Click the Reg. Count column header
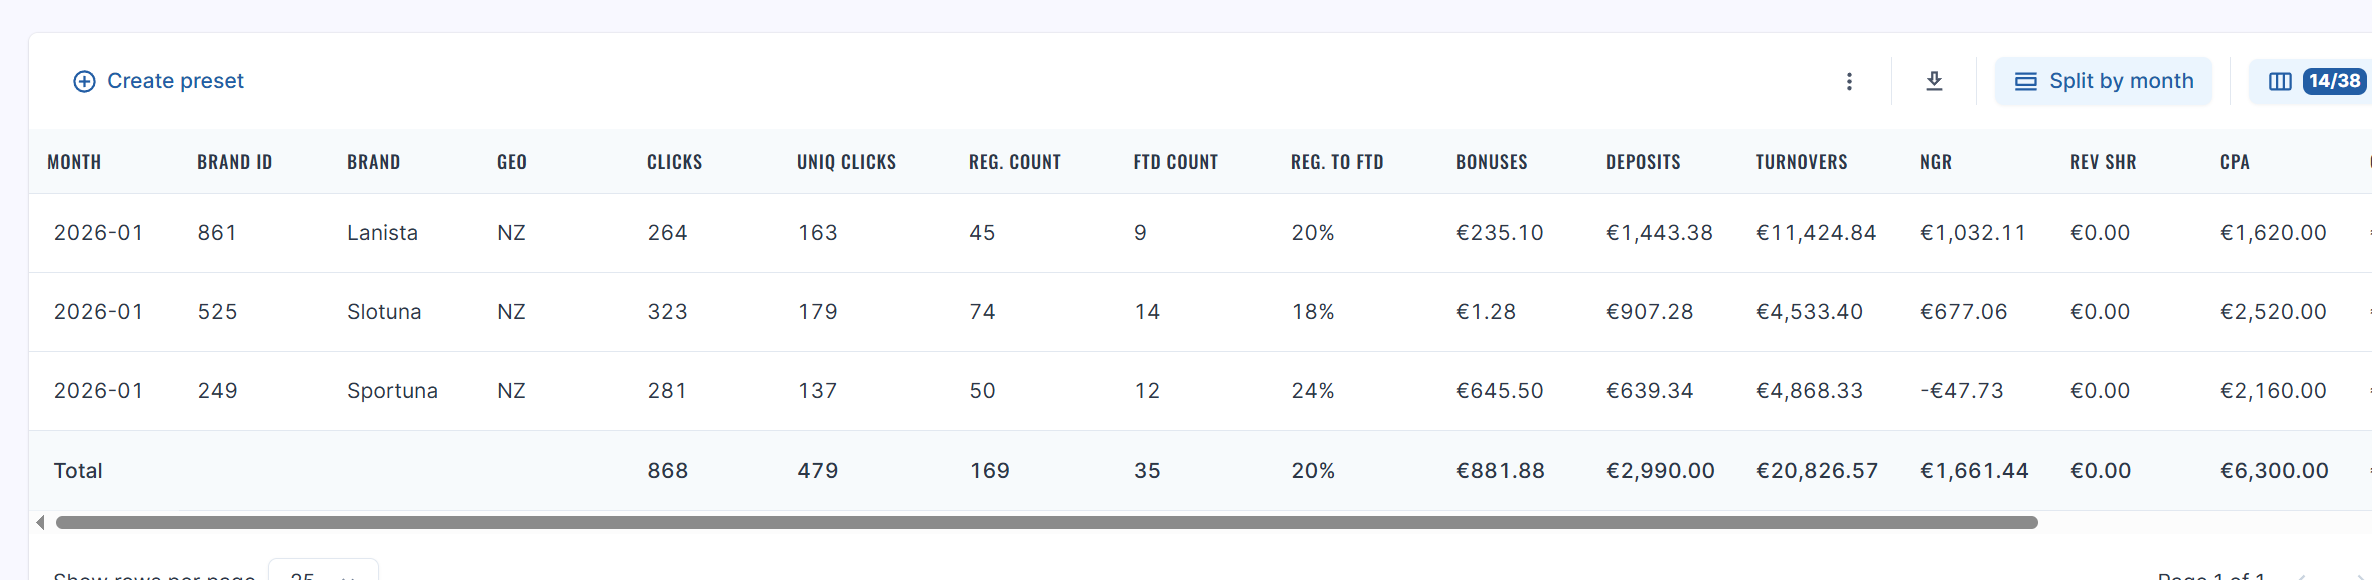The image size is (2372, 580). [x=1014, y=162]
